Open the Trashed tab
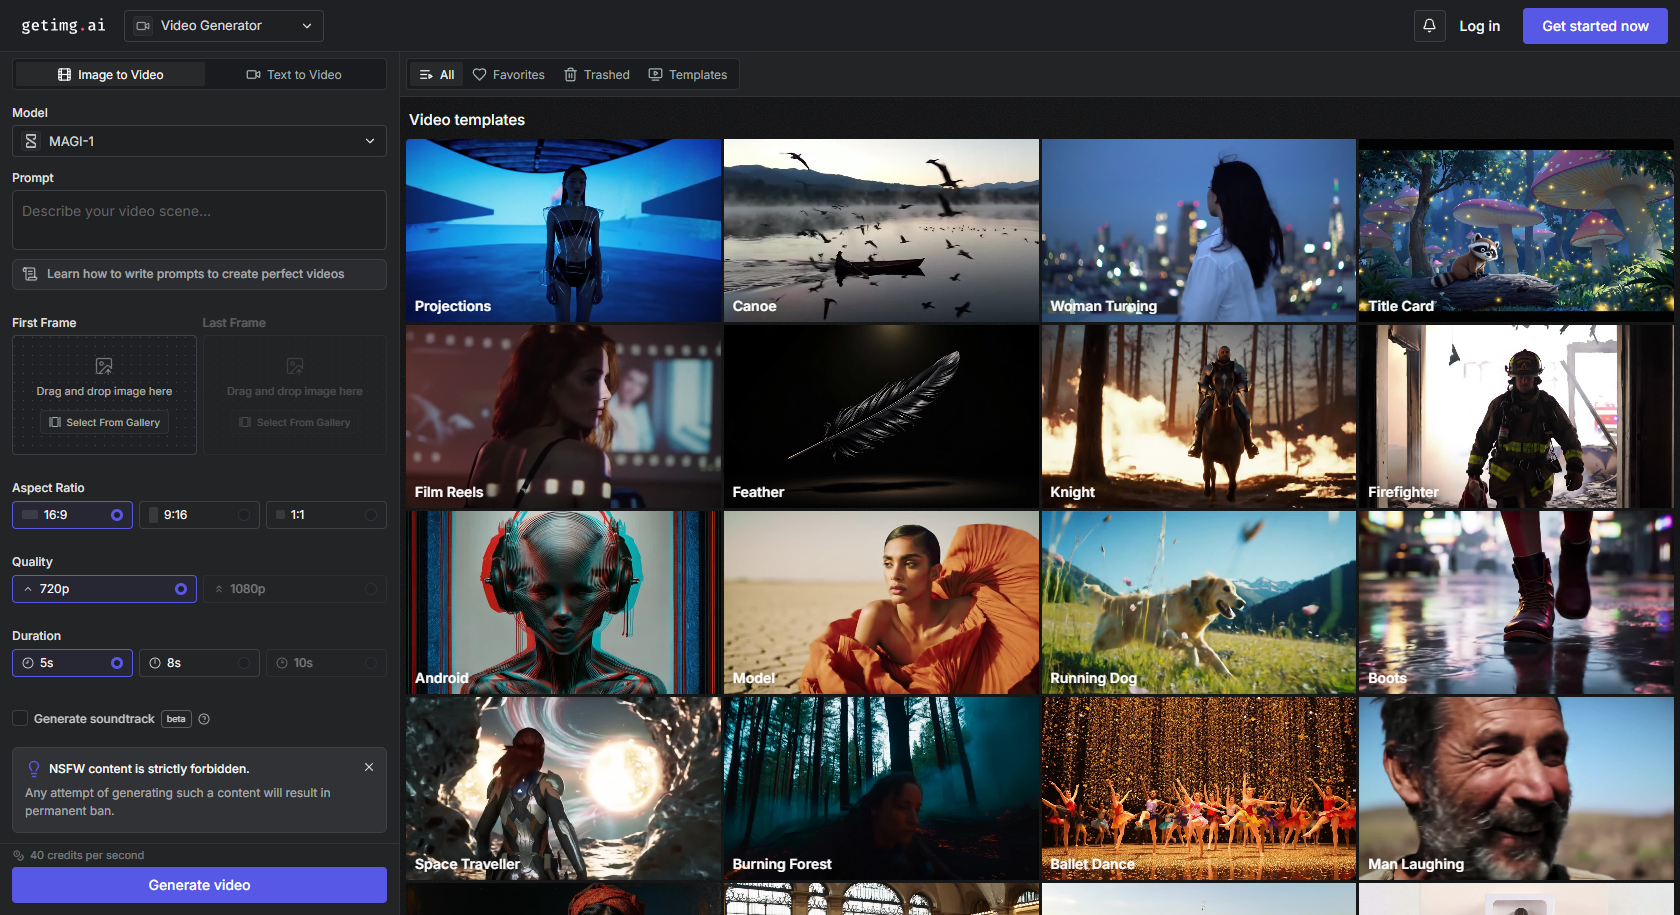Image resolution: width=1680 pixels, height=915 pixels. point(597,75)
